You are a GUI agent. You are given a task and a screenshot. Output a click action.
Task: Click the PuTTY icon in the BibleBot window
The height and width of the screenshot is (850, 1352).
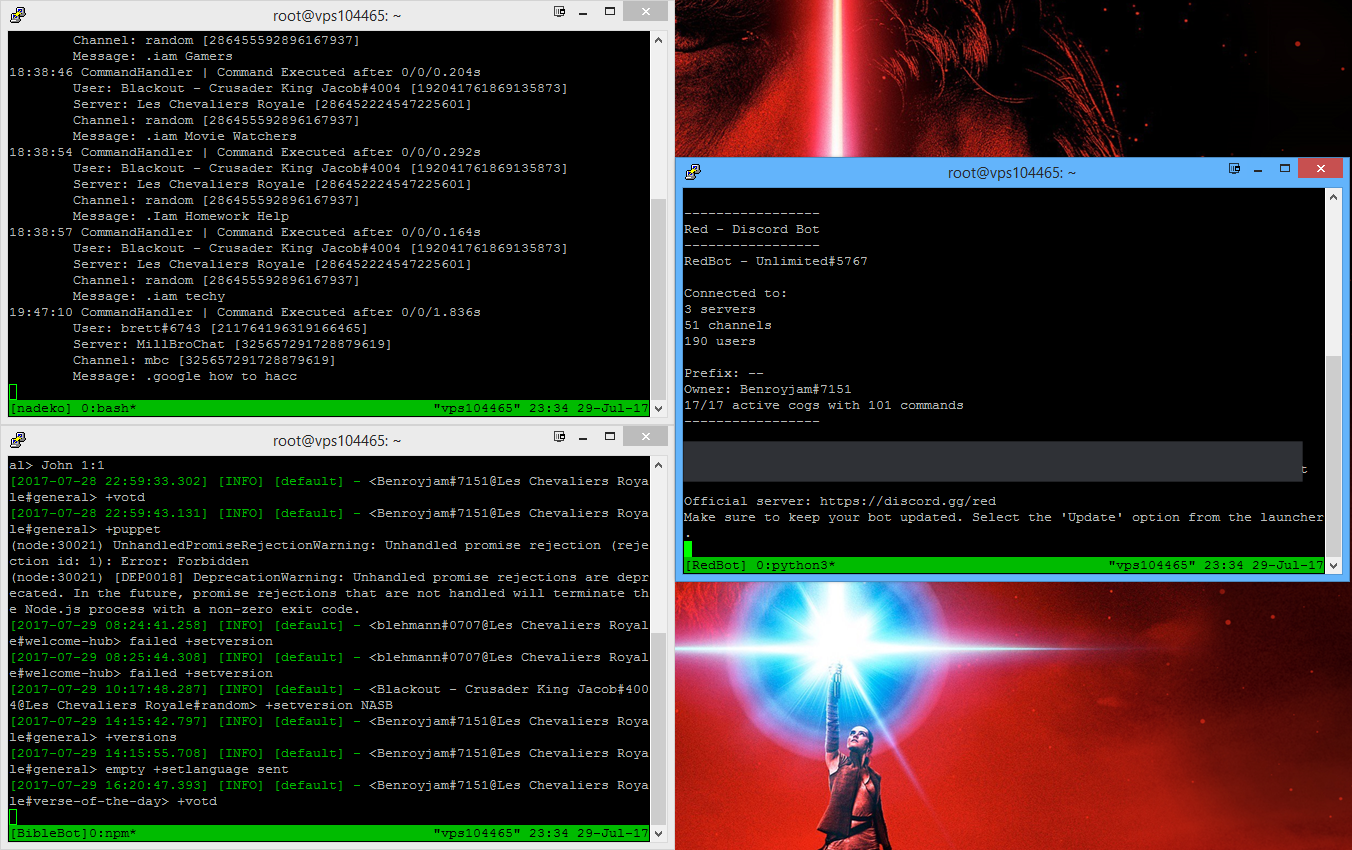point(17,440)
